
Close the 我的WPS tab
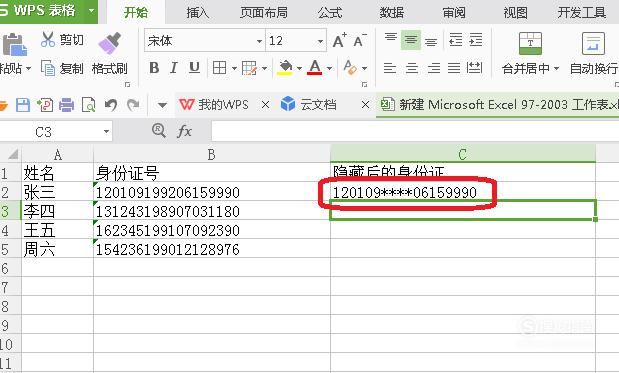(x=266, y=105)
